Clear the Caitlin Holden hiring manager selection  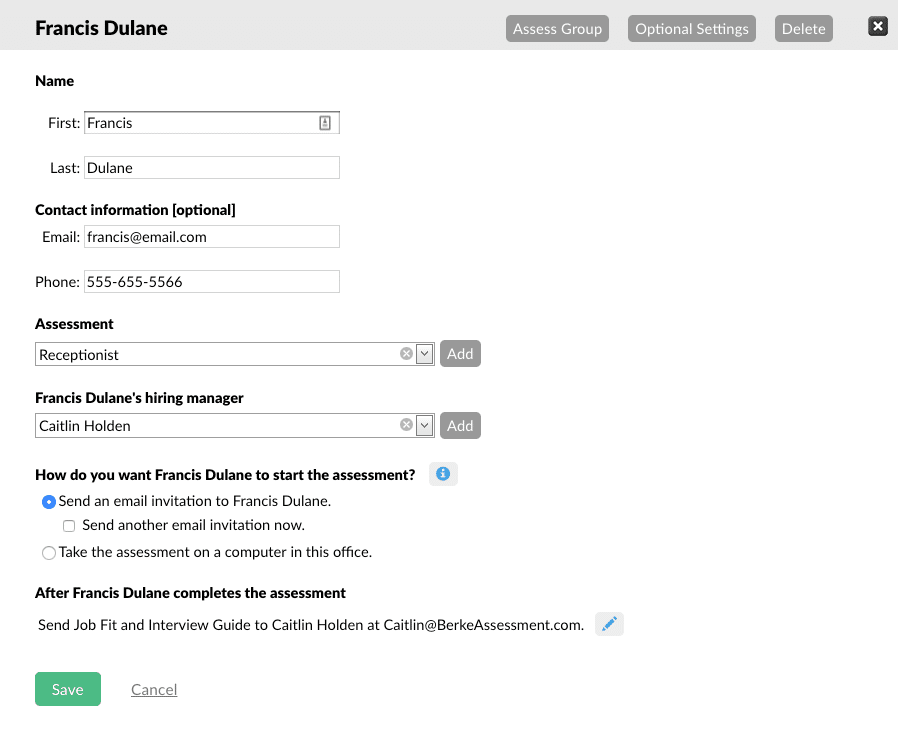pyautogui.click(x=406, y=425)
